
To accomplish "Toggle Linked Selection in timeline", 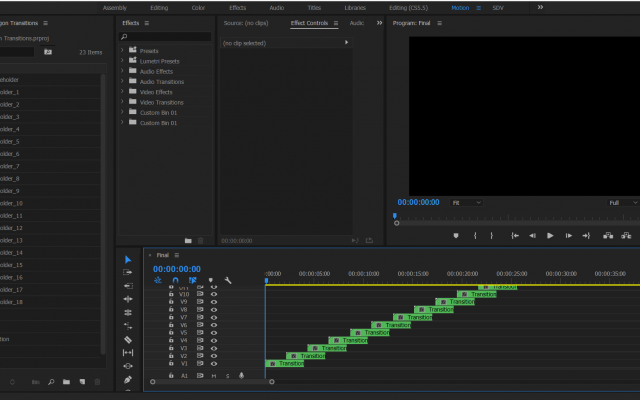I will 192,280.
